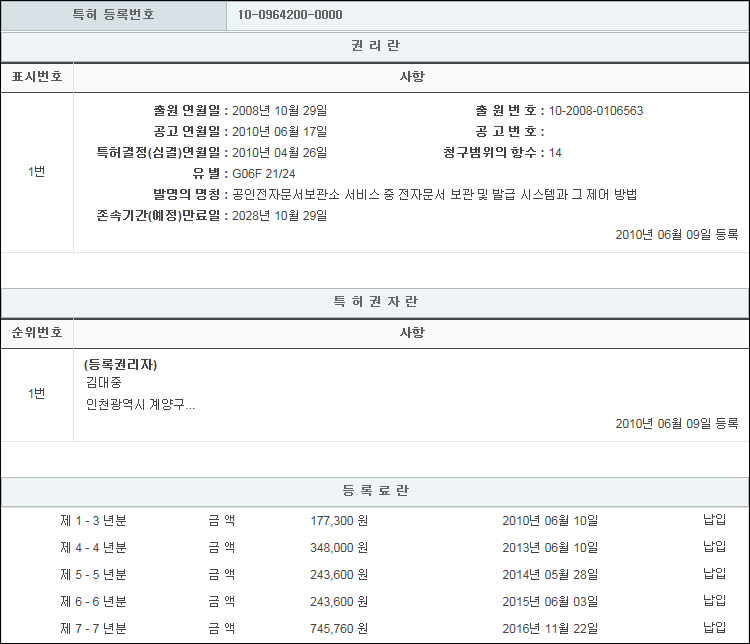Select the 특허 등록번호 label cell
The width and height of the screenshot is (750, 644).
(114, 15)
